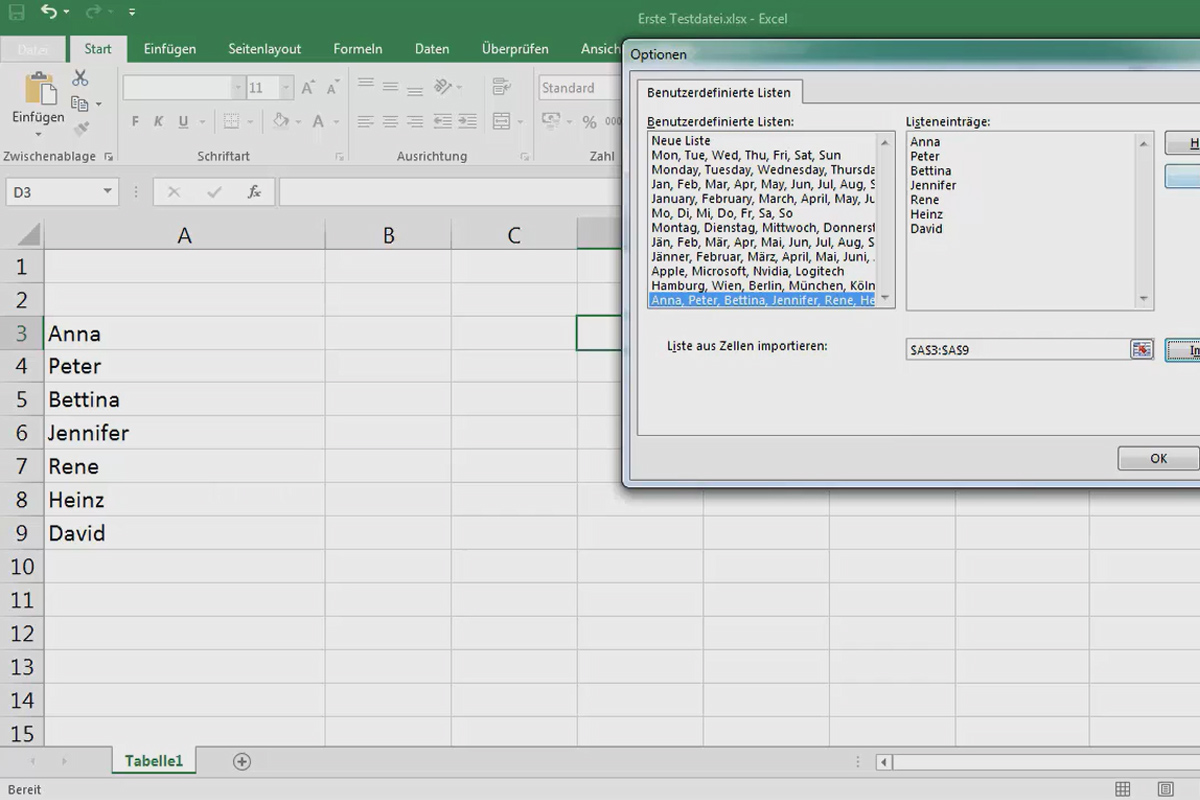Switch to the Formeln ribbon tab
1200x800 pixels.
[358, 49]
